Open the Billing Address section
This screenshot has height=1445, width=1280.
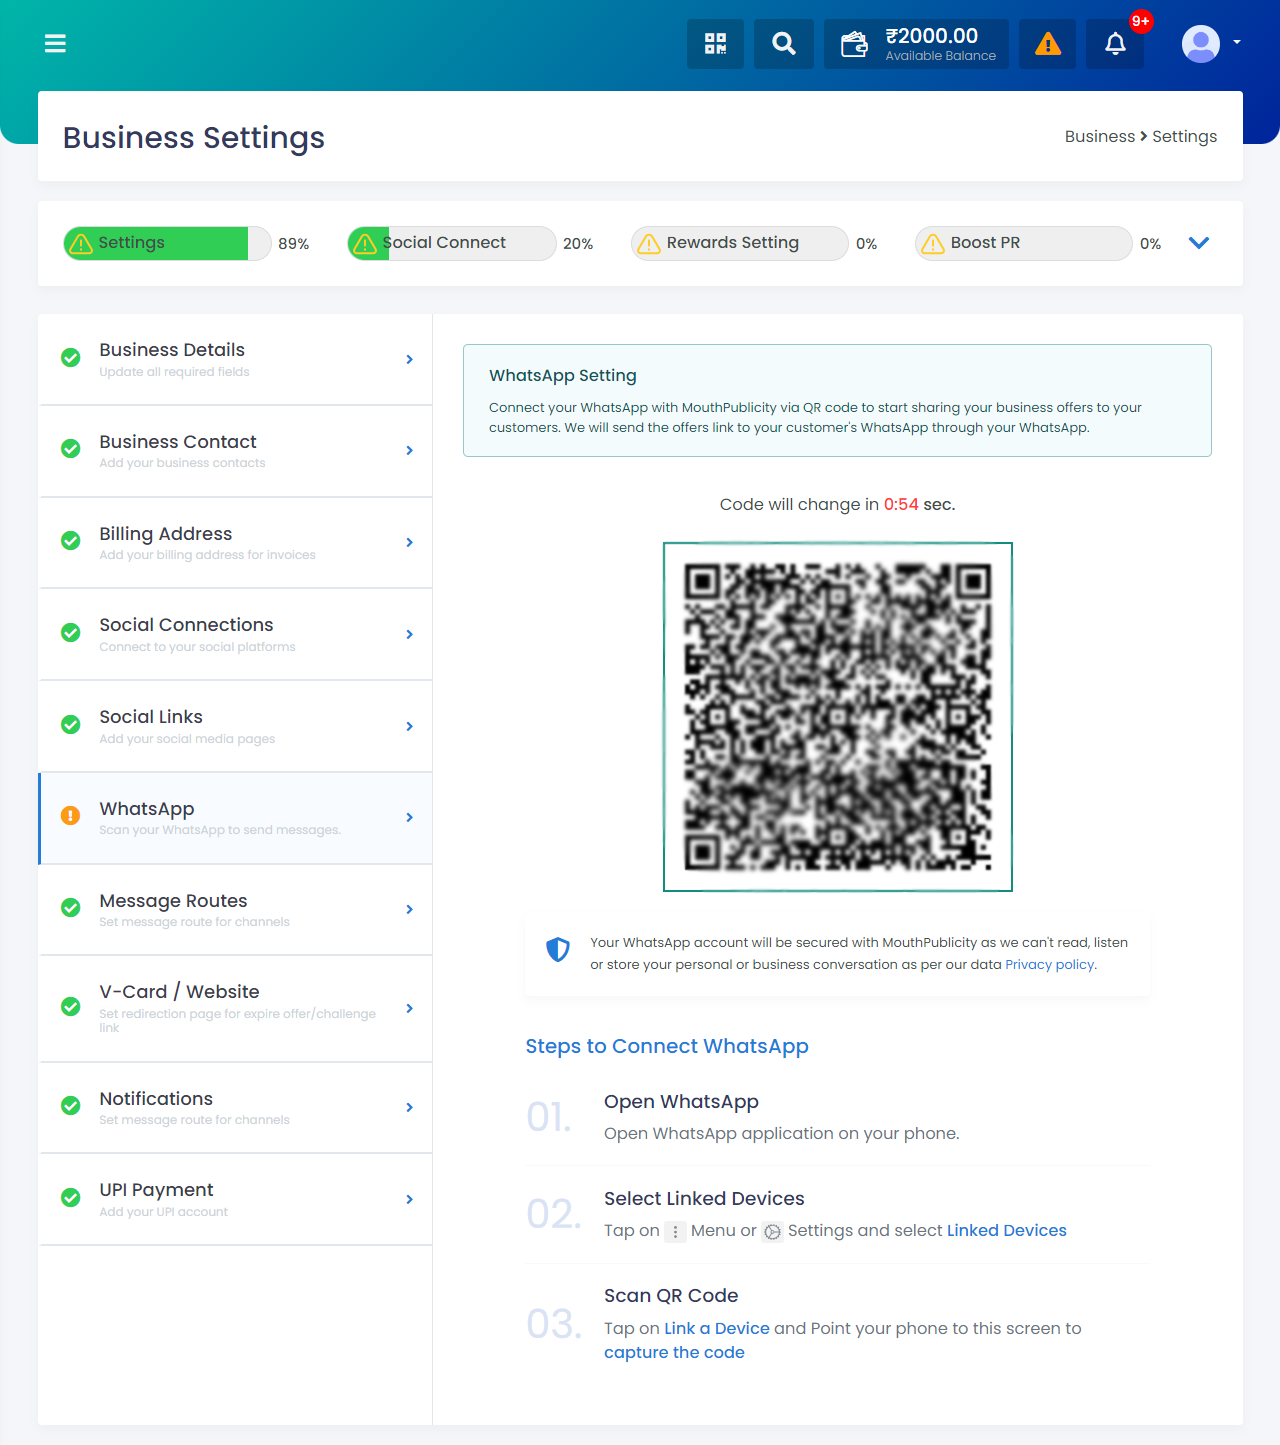click(236, 543)
